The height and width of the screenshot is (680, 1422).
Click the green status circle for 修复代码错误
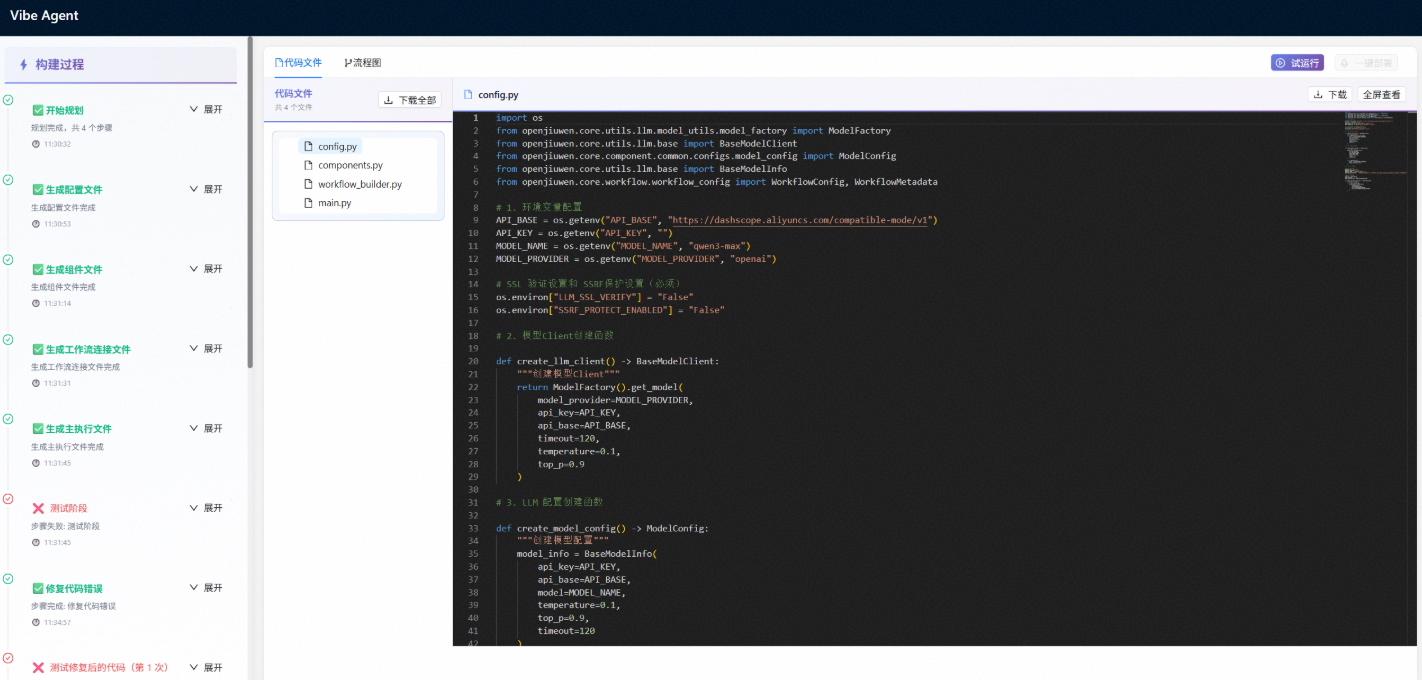point(8,579)
